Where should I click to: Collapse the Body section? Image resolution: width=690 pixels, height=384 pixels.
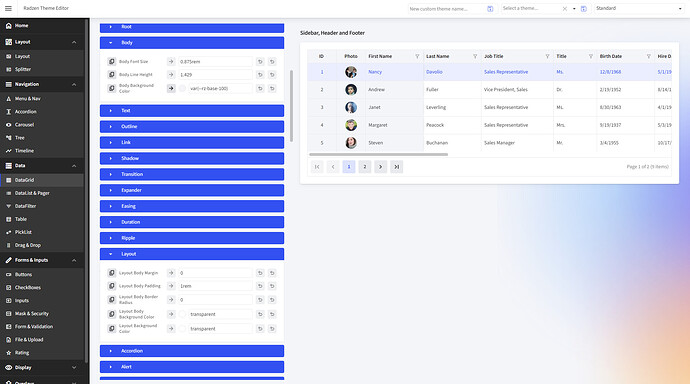[192, 43]
